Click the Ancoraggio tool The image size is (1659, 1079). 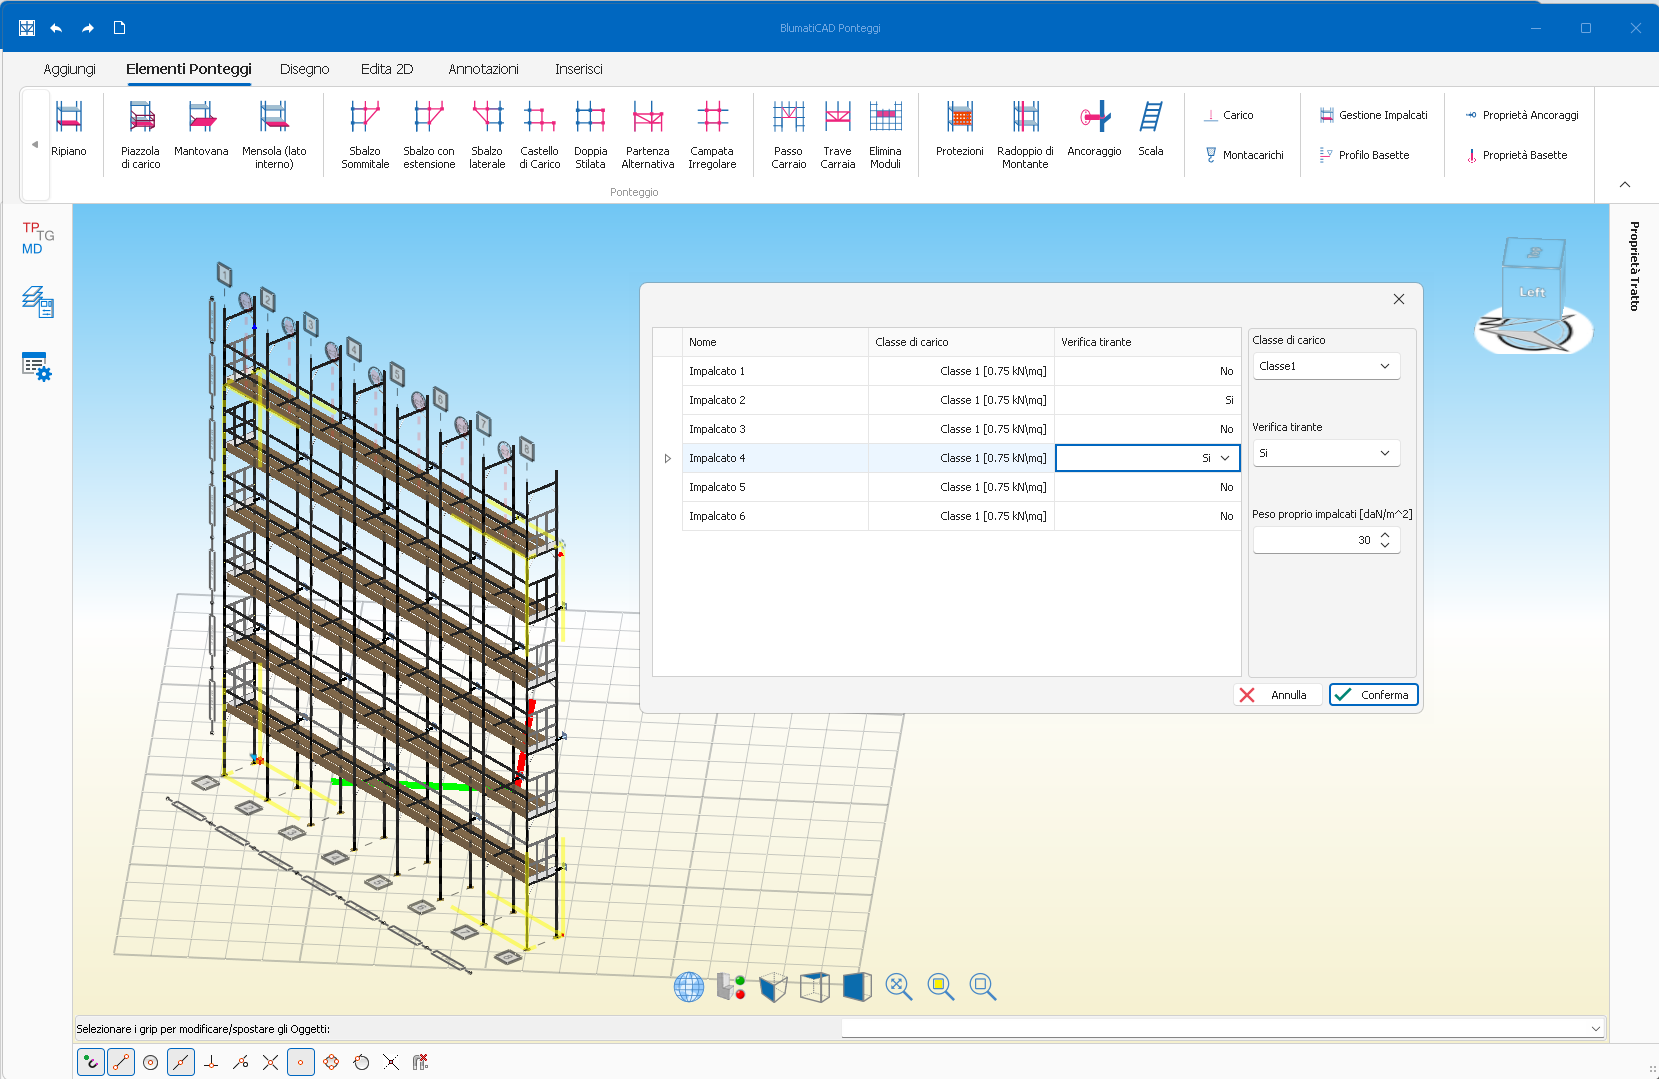(x=1094, y=130)
